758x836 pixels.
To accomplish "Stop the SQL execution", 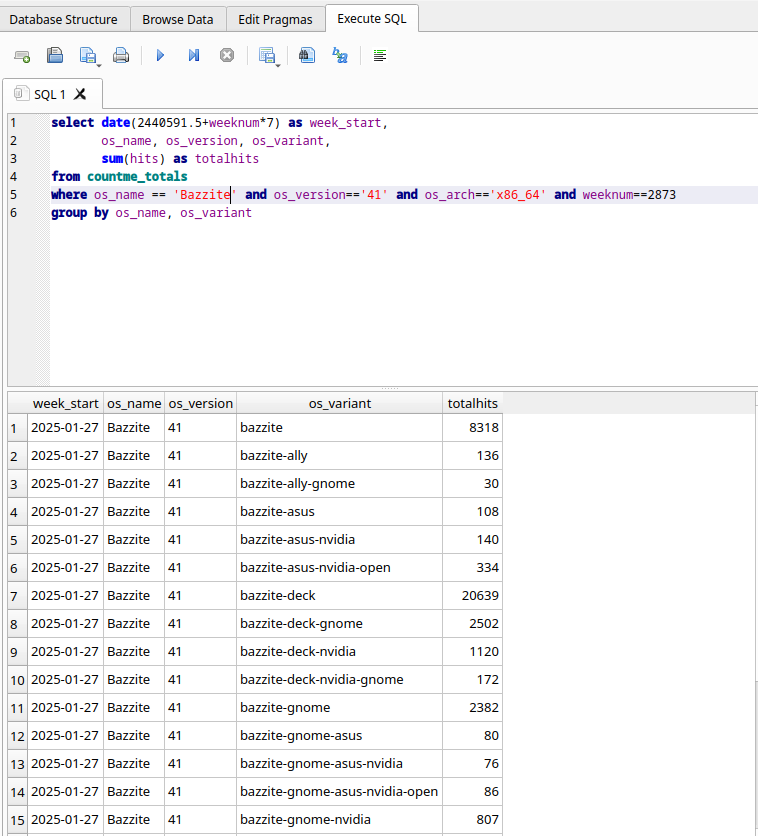I will [227, 56].
